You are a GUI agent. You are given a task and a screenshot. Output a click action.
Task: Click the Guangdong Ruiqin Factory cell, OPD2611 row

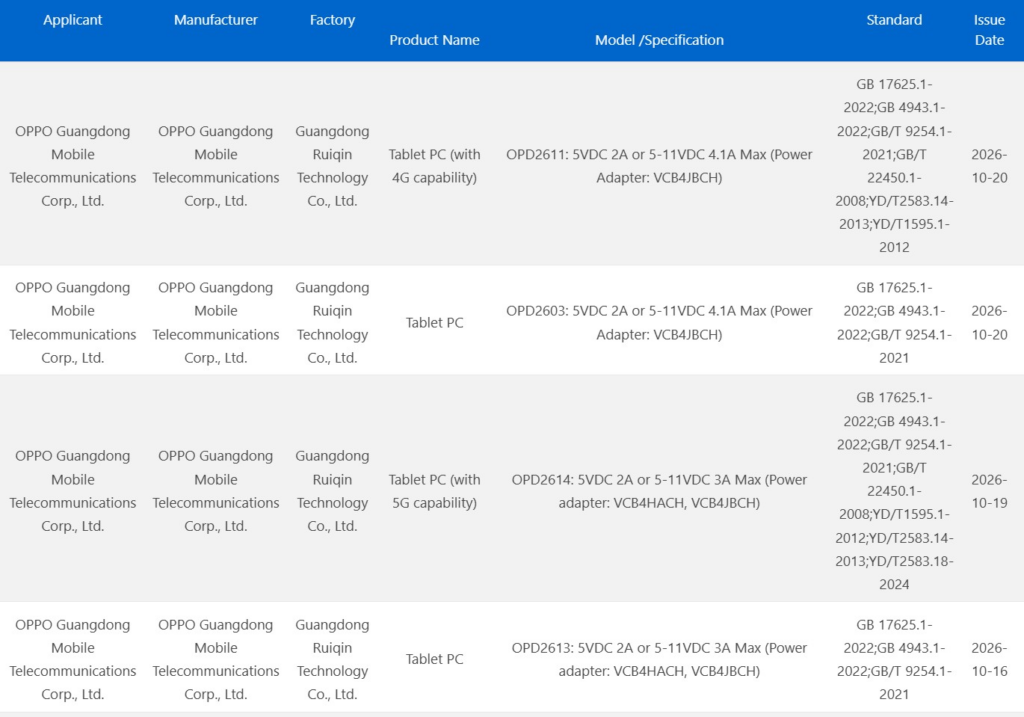tap(332, 166)
